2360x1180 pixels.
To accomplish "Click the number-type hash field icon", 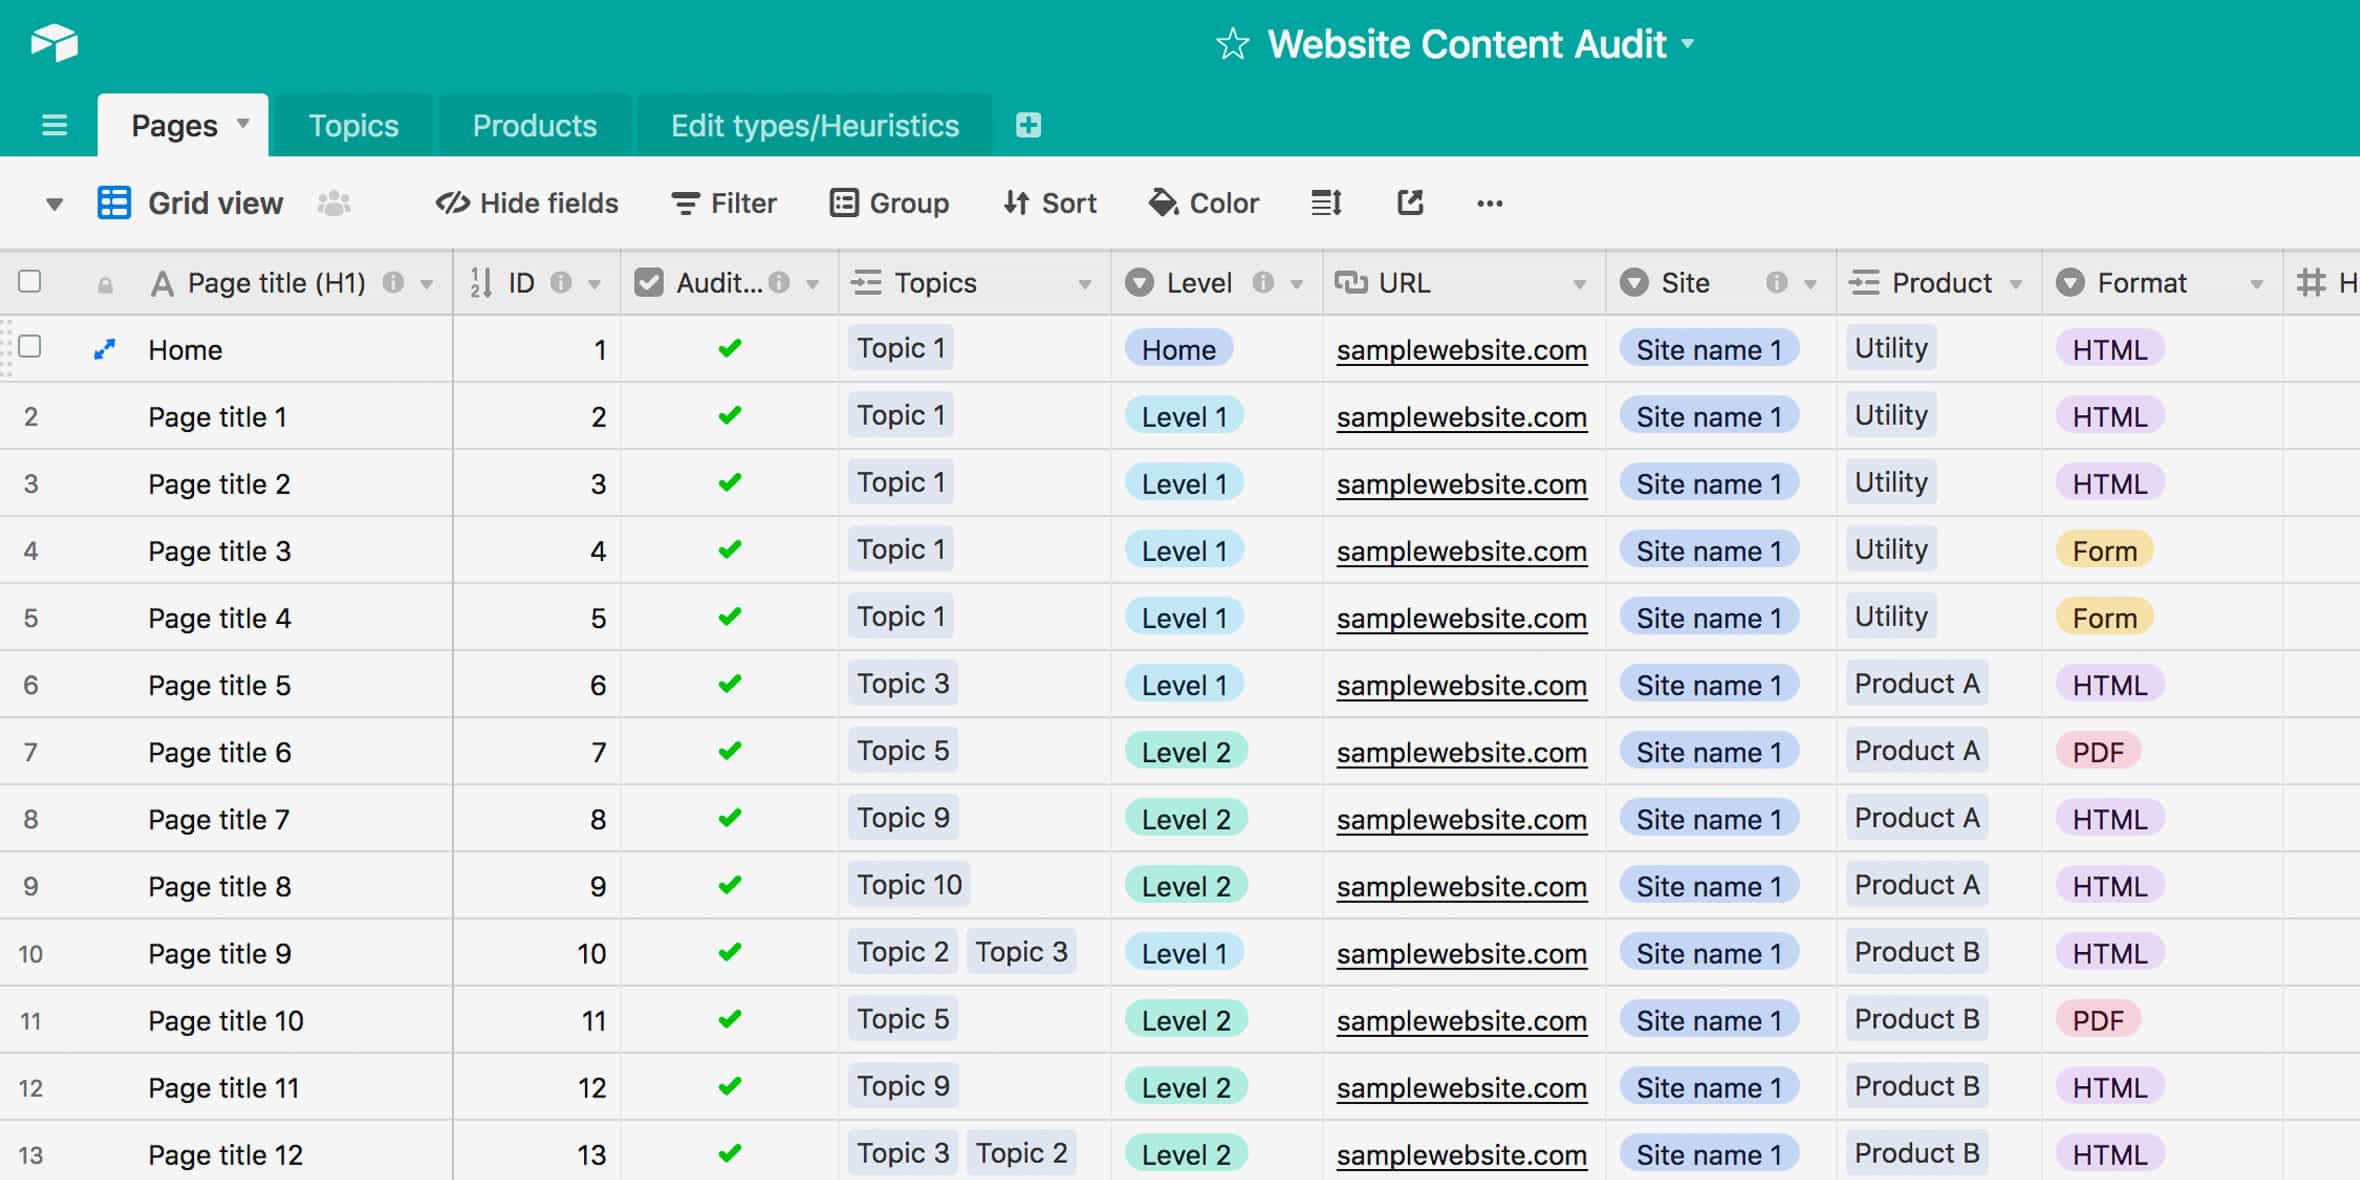I will (x=2311, y=283).
